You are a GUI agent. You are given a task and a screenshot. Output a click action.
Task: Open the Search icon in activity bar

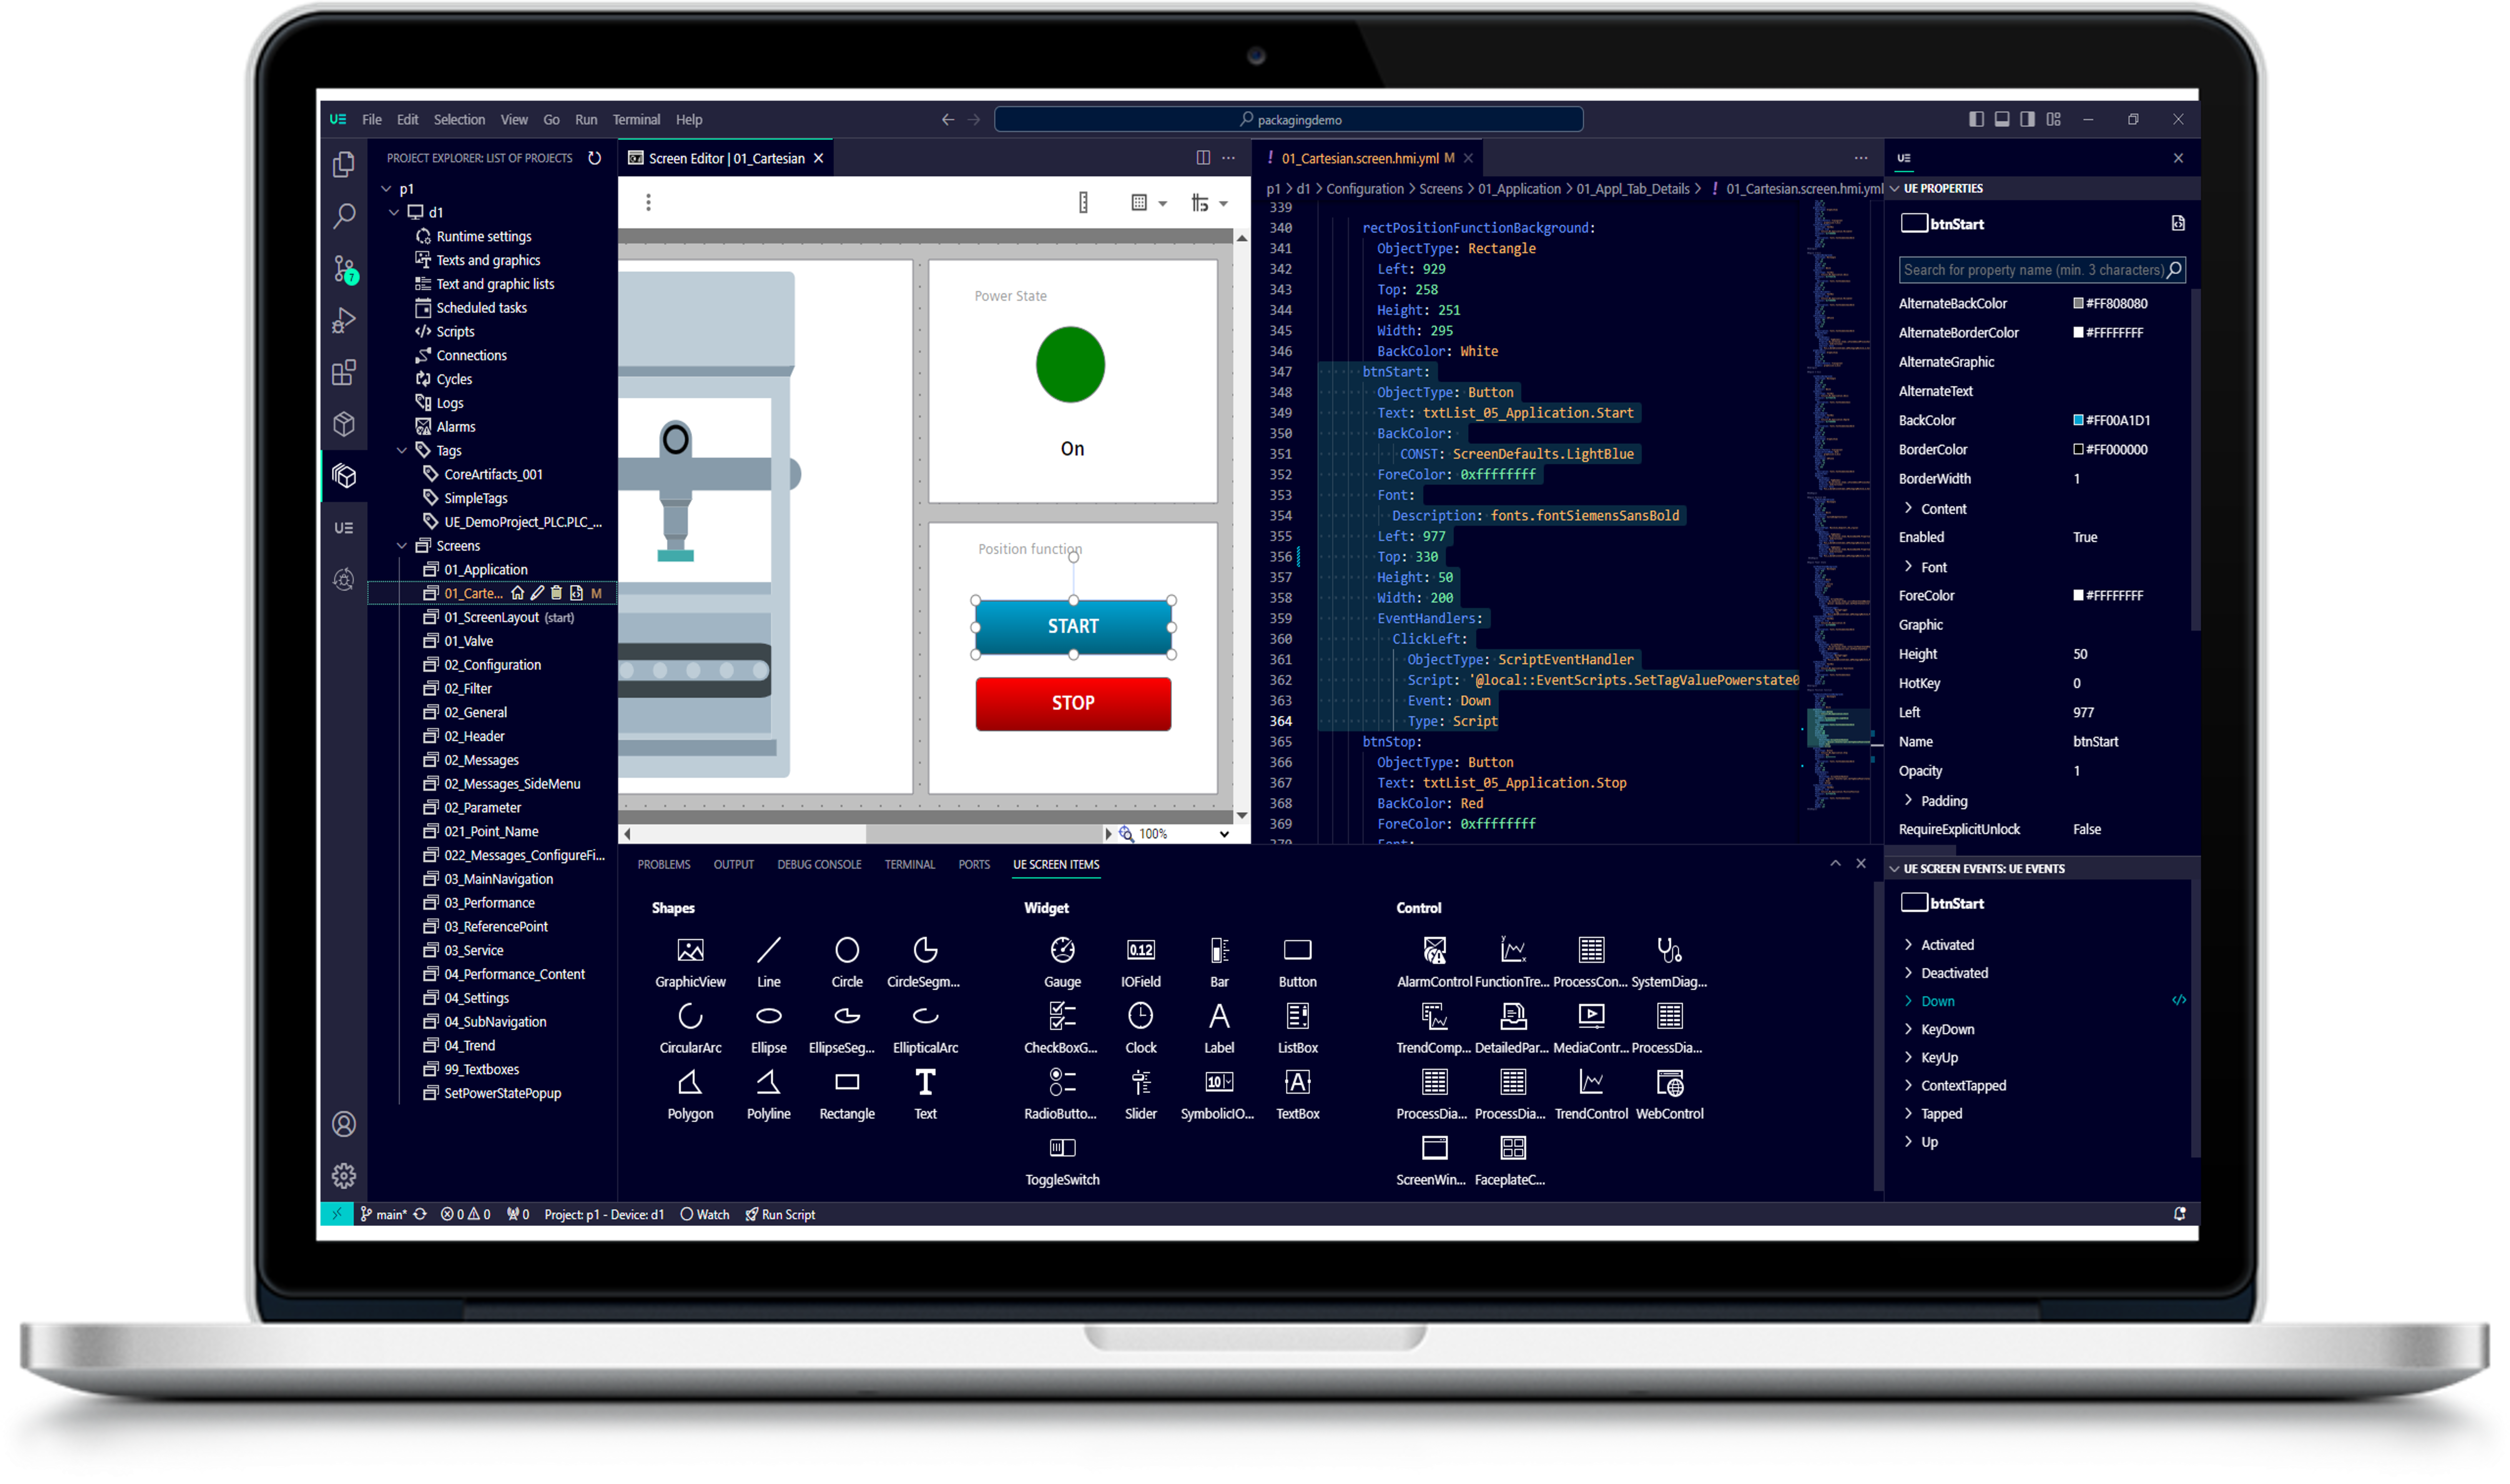pos(344,216)
